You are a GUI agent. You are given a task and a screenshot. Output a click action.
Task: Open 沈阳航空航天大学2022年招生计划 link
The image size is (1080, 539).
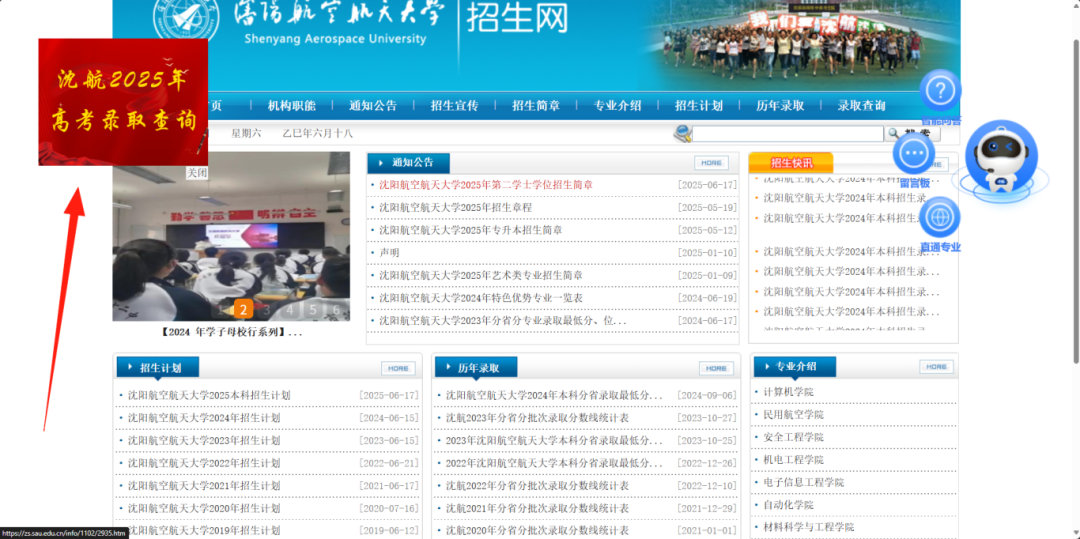tap(204, 463)
